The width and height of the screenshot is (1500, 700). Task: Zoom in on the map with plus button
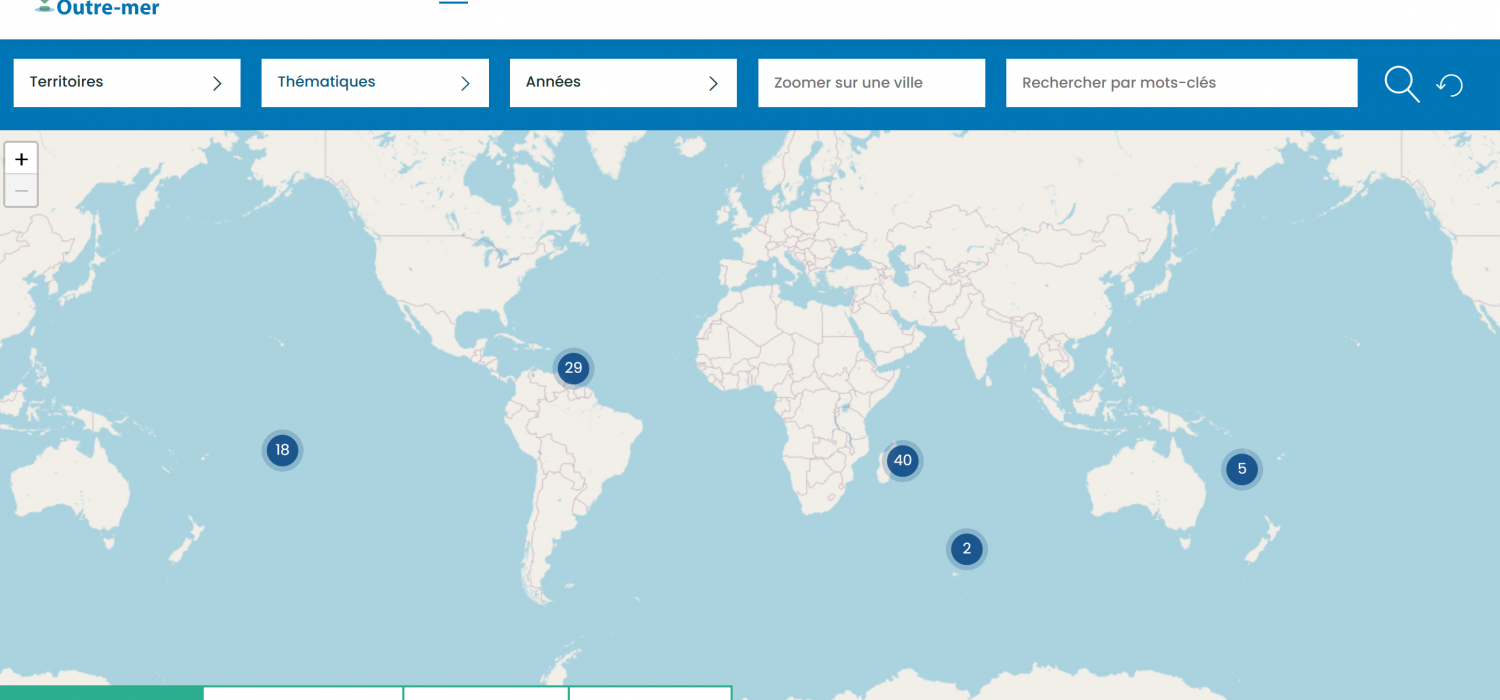click(21, 159)
